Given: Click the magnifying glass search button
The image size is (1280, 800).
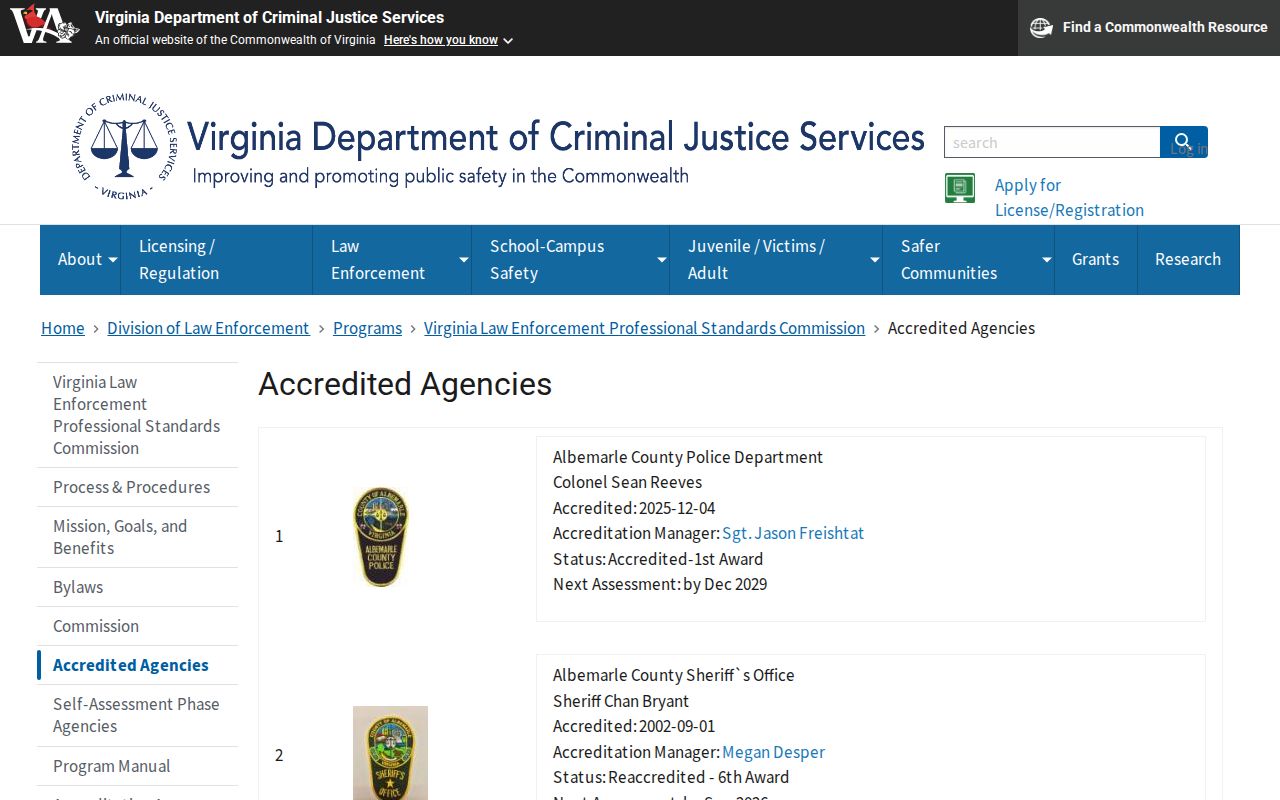Looking at the screenshot, I should coord(1183,142).
